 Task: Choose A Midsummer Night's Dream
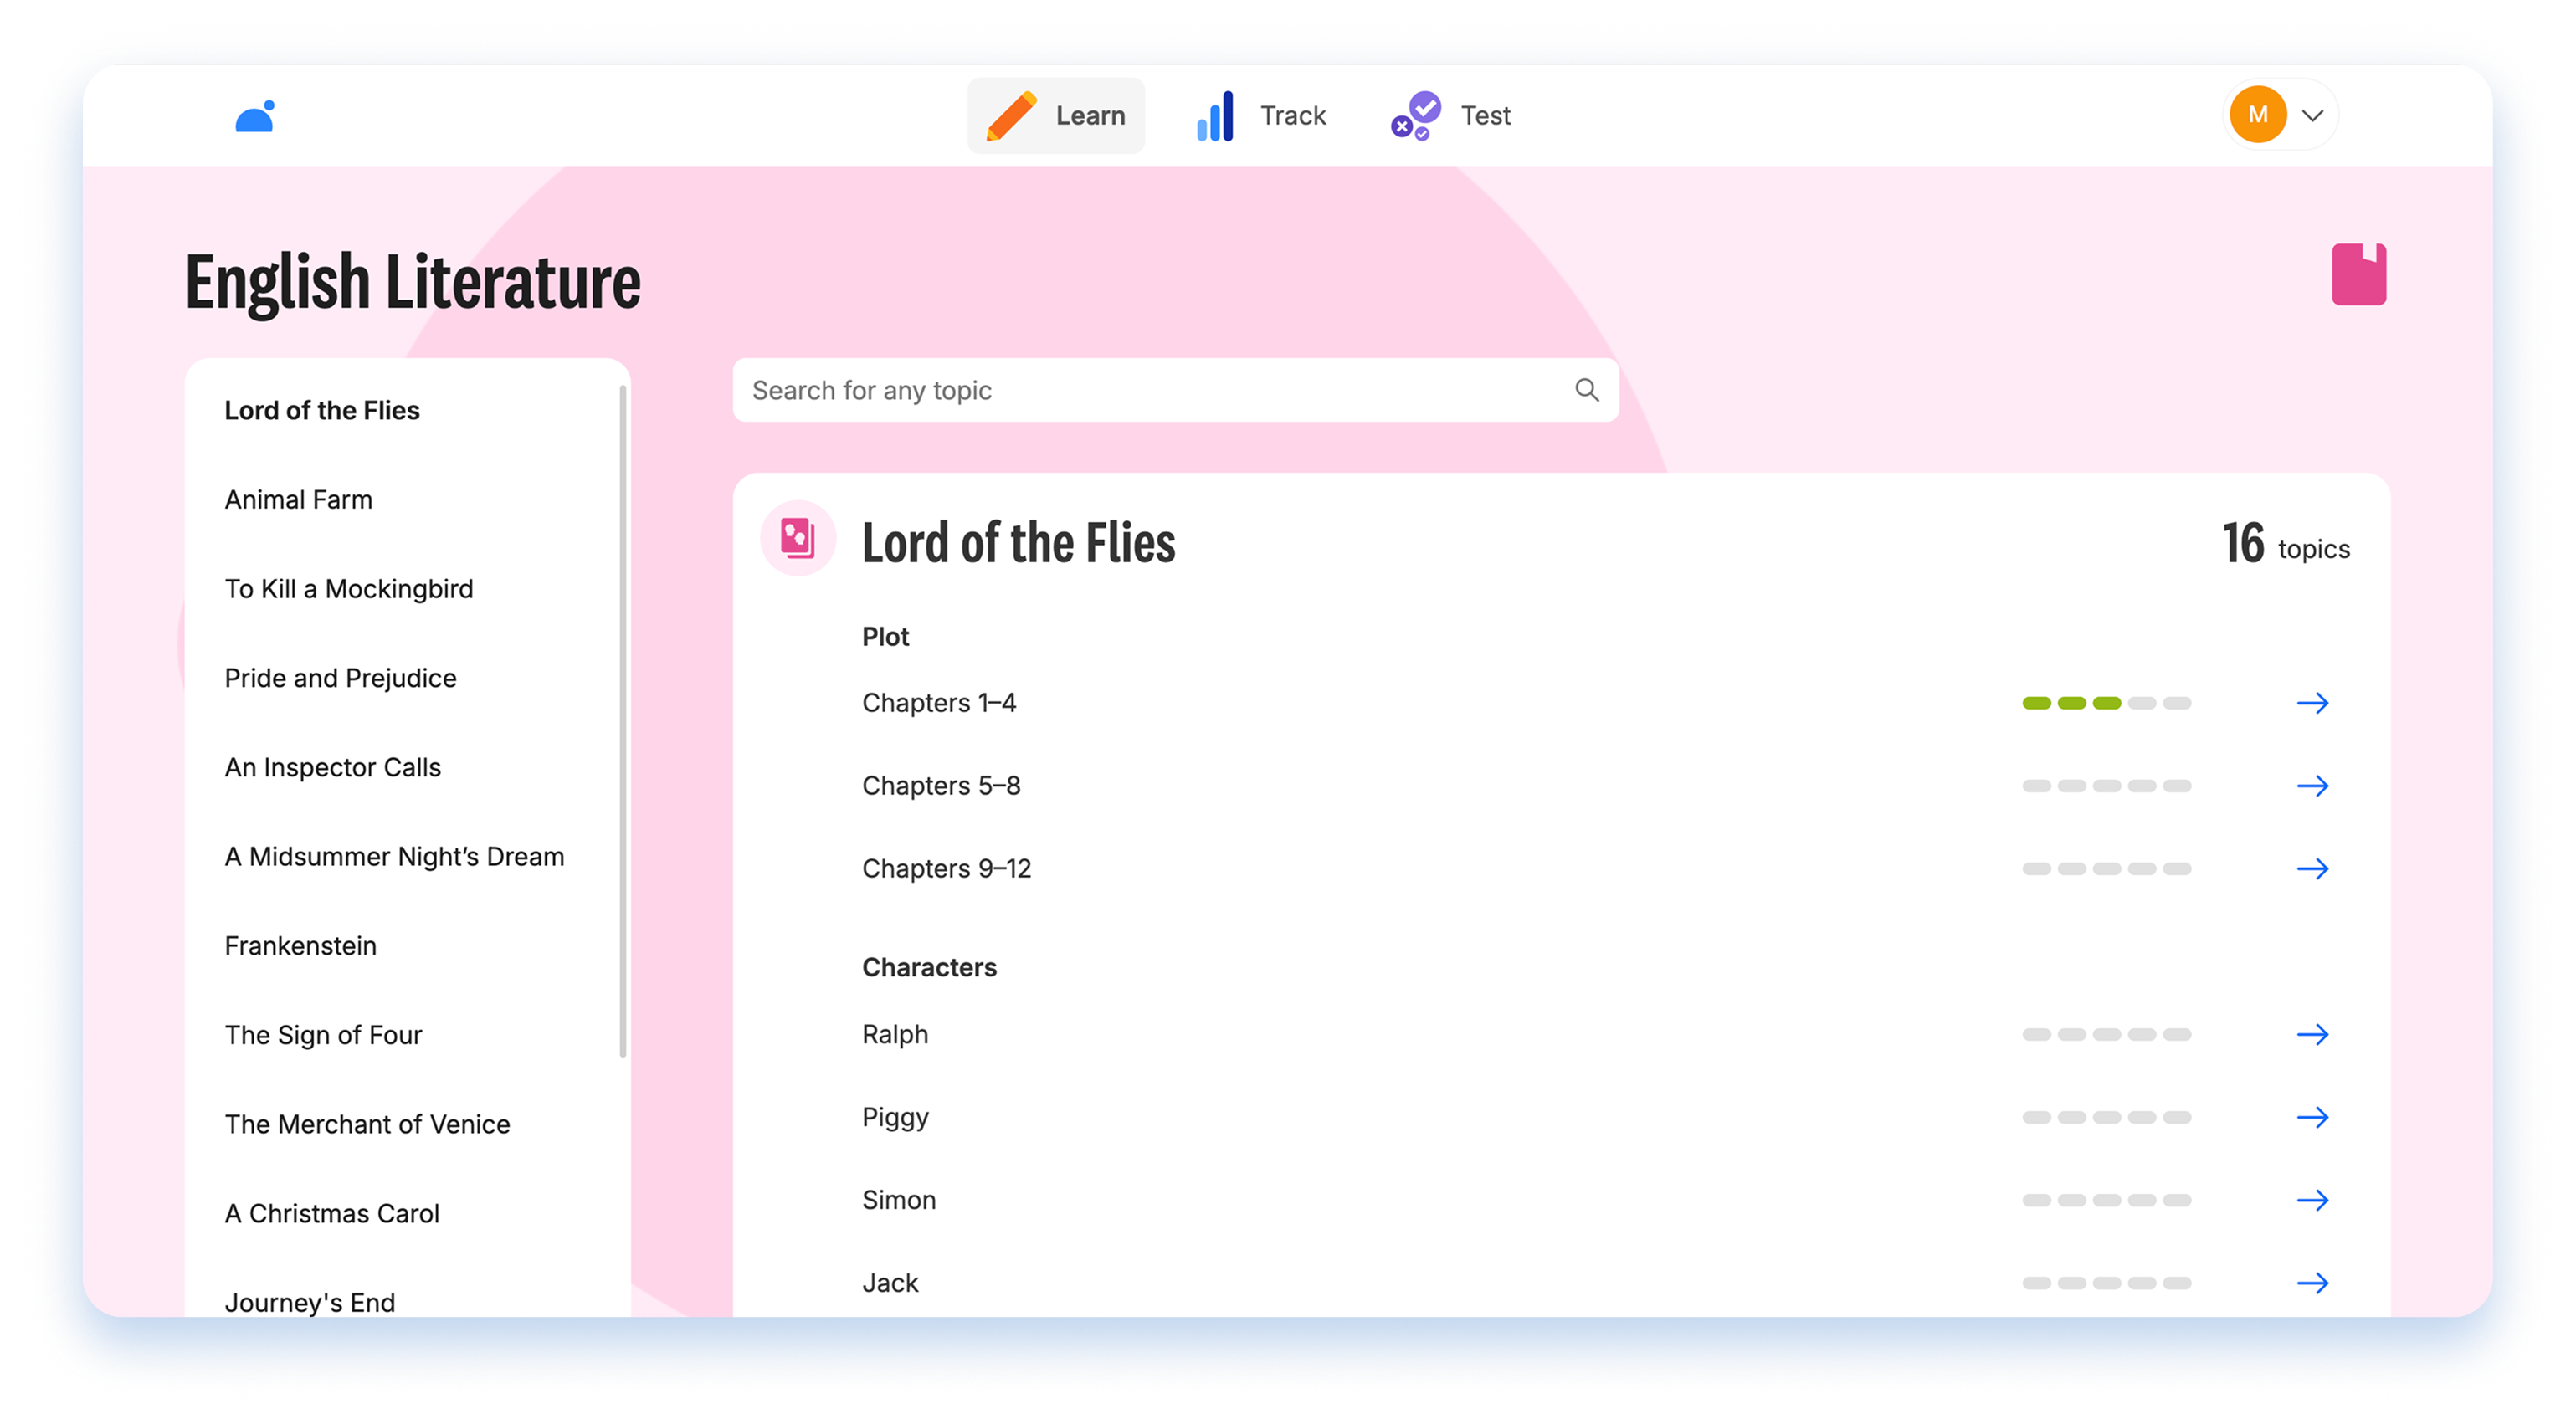click(394, 857)
